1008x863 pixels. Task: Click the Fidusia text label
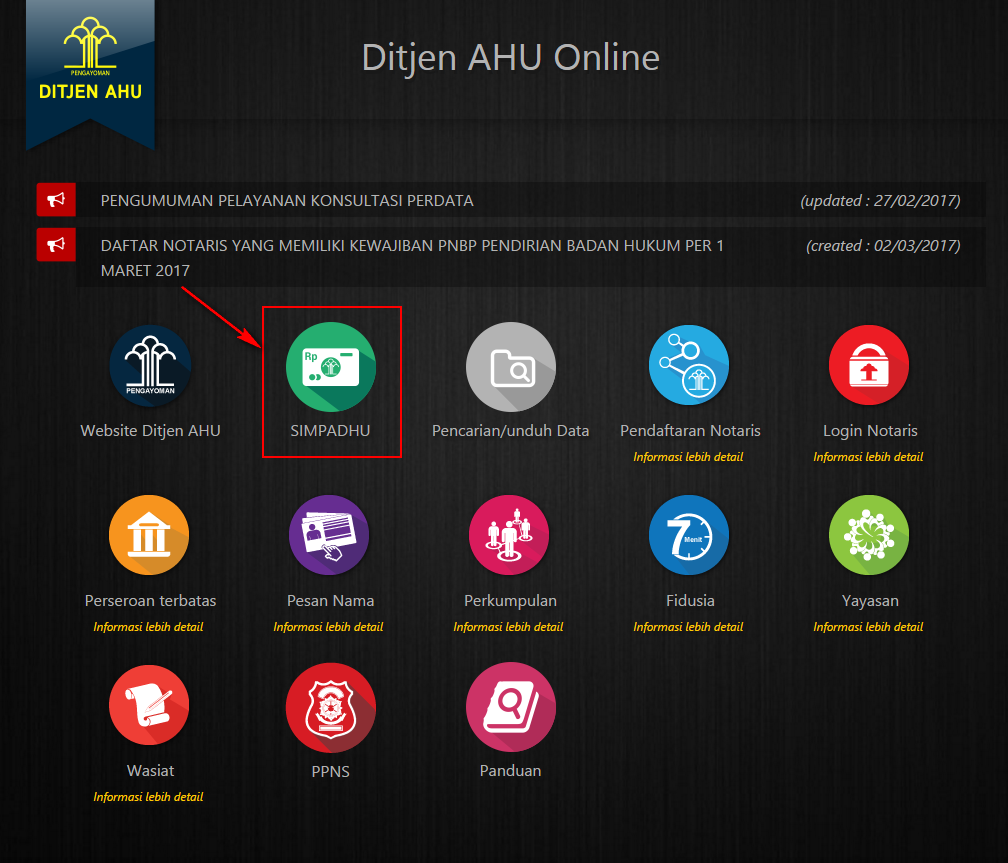690,601
